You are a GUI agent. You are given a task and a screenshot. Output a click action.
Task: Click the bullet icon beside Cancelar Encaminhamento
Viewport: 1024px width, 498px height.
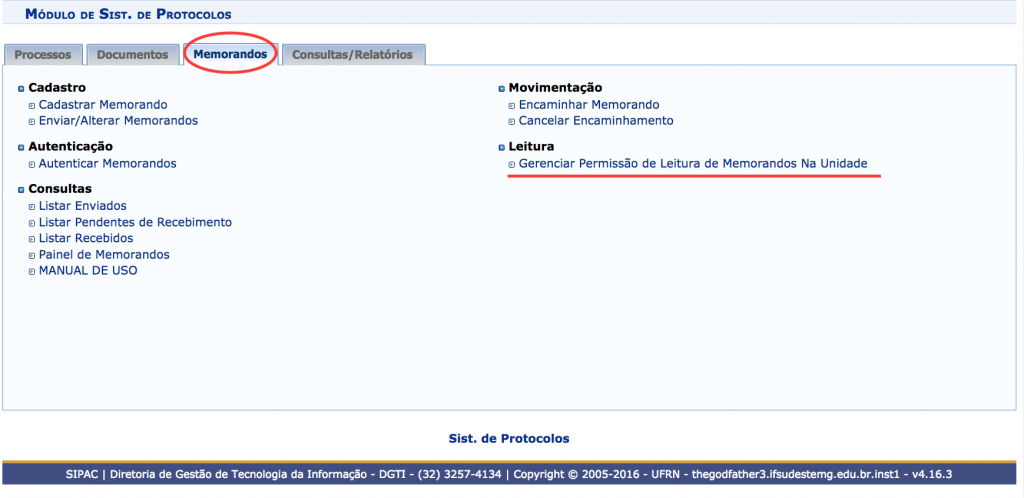[x=511, y=121]
